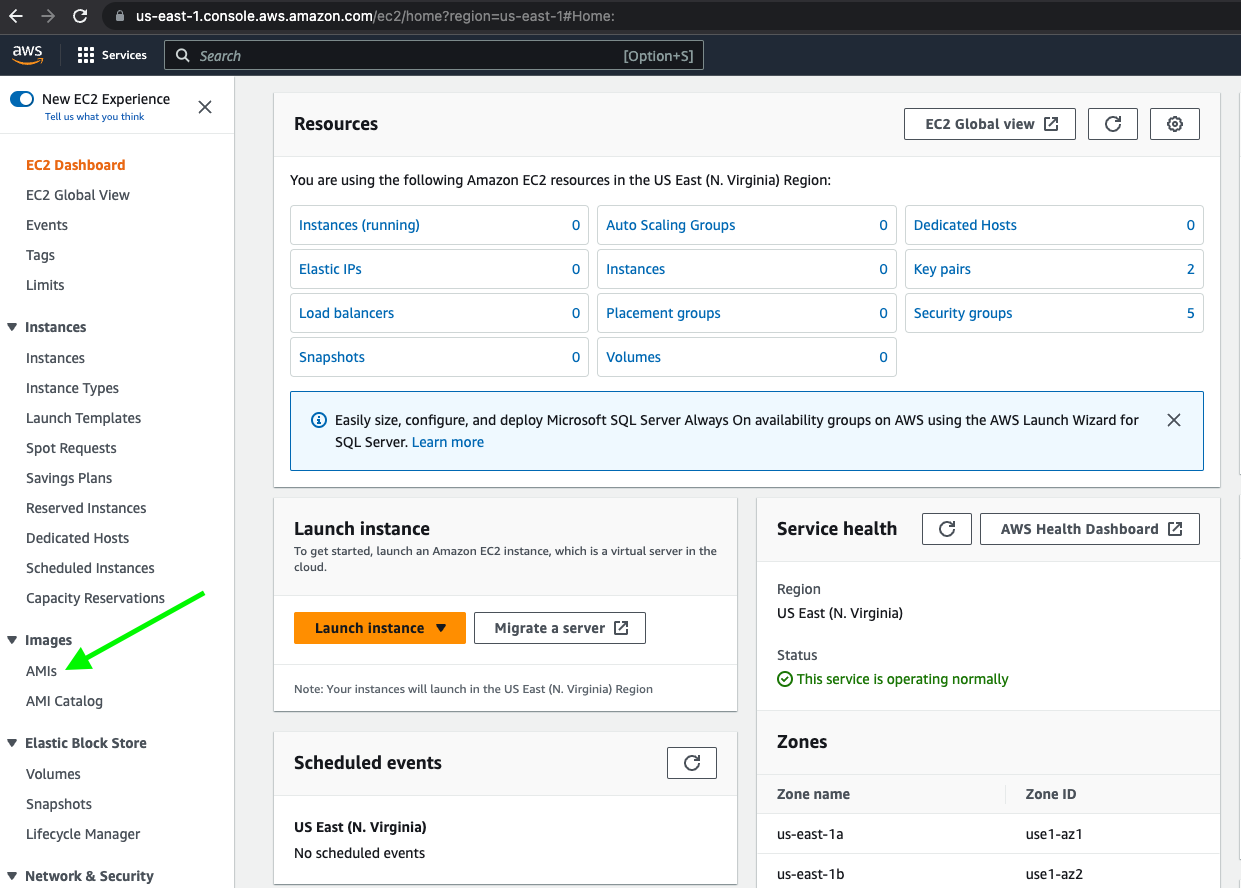
Task: Reload the page with browser refresh
Action: [x=80, y=16]
